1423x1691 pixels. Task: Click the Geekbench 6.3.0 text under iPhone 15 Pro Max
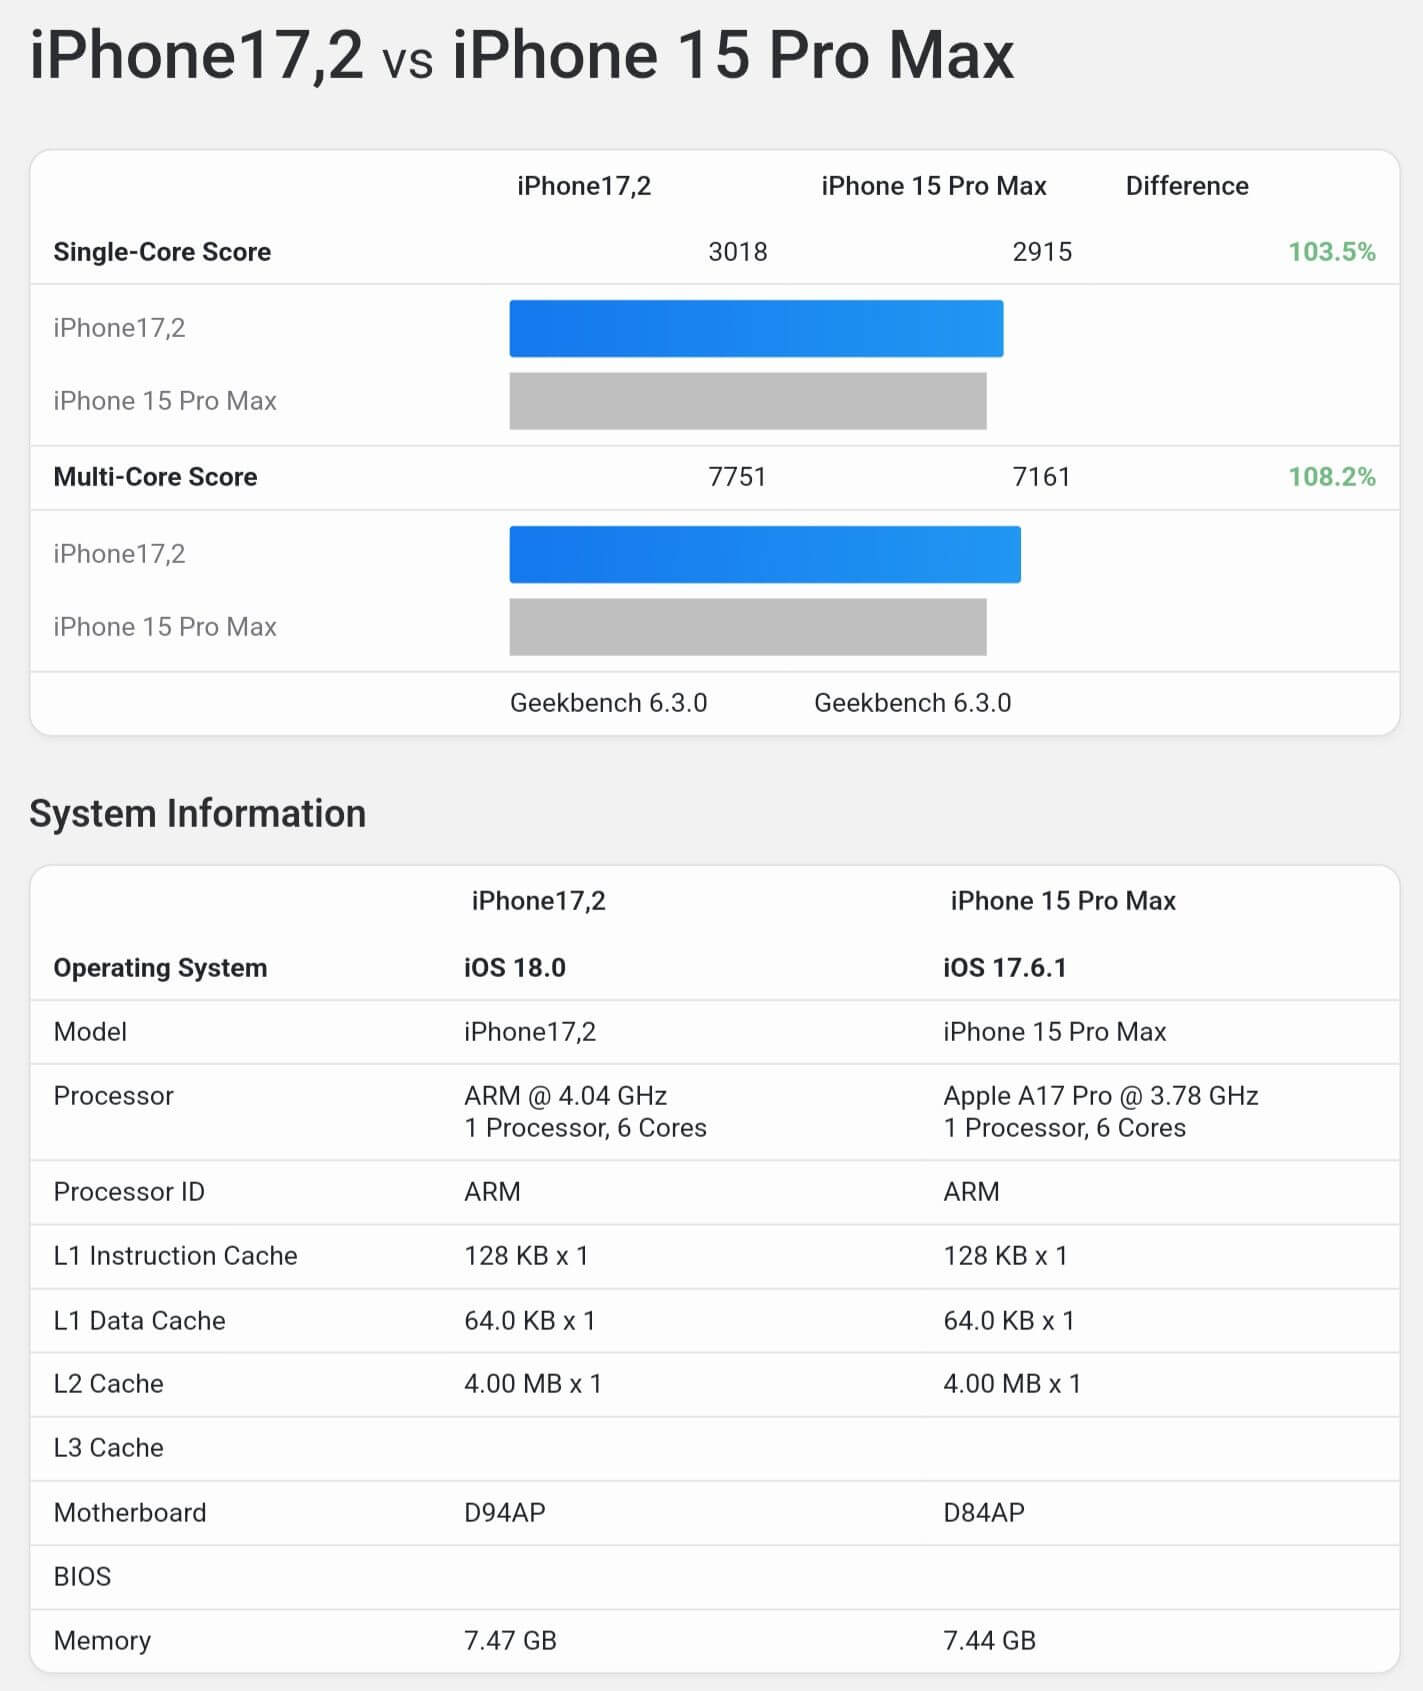pyautogui.click(x=912, y=703)
